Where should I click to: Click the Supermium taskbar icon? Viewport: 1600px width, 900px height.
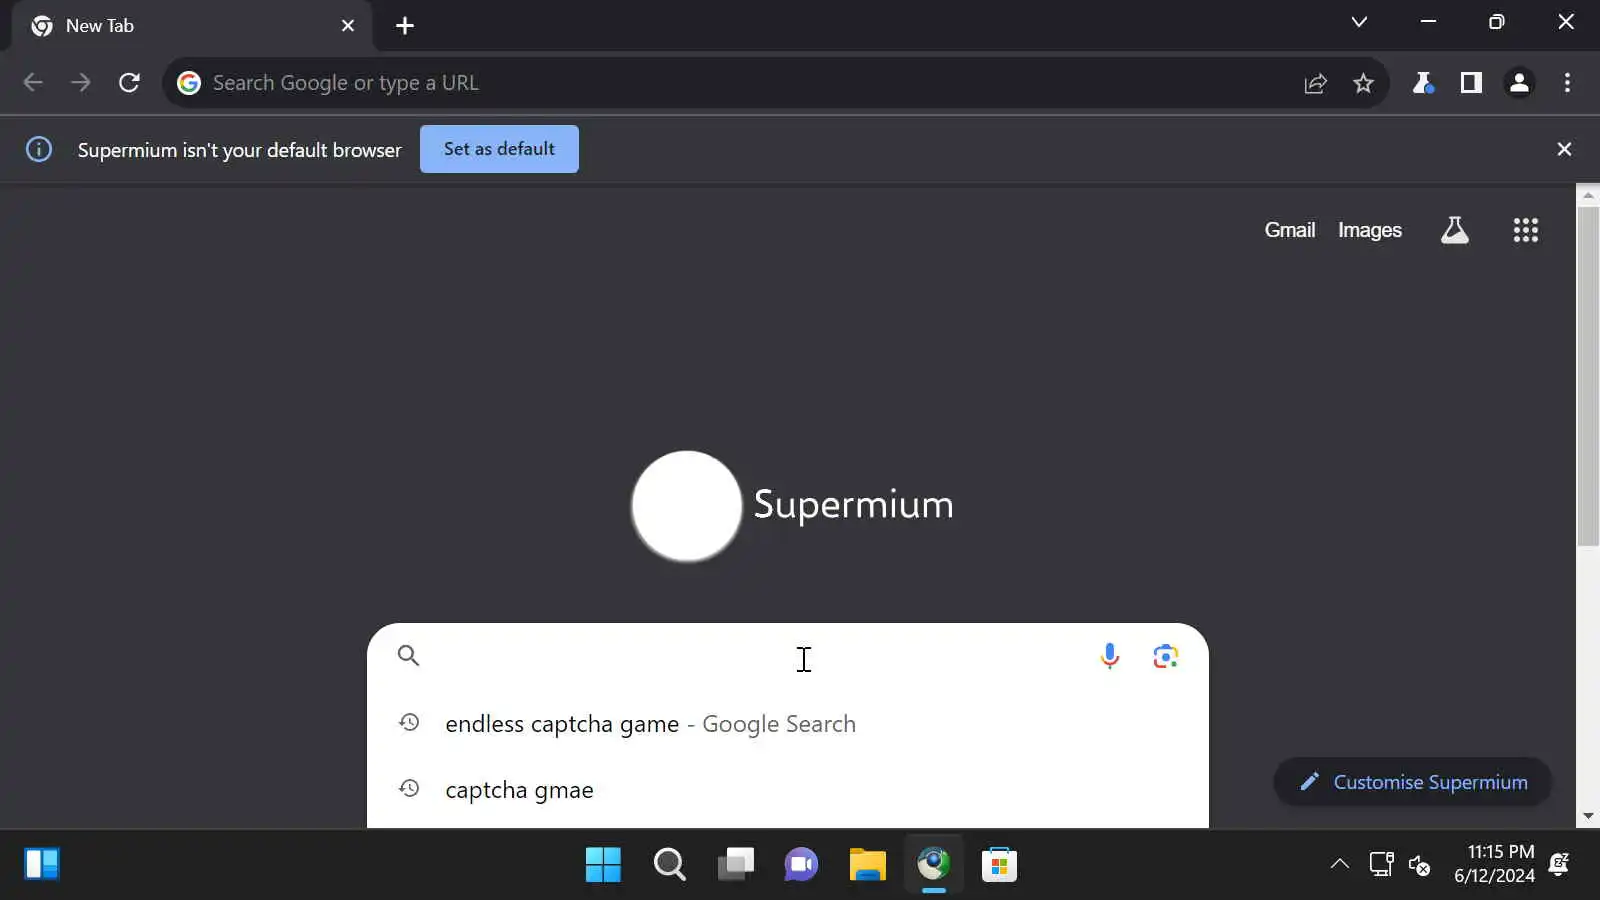(x=933, y=864)
